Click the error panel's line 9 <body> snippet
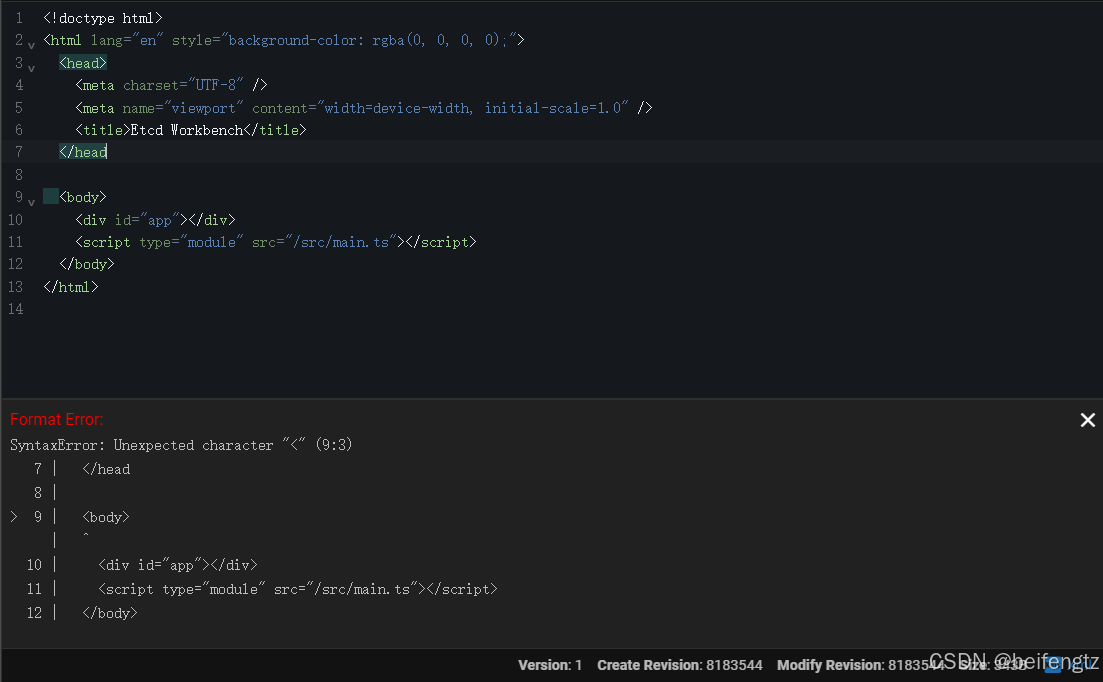1103x682 pixels. click(106, 517)
